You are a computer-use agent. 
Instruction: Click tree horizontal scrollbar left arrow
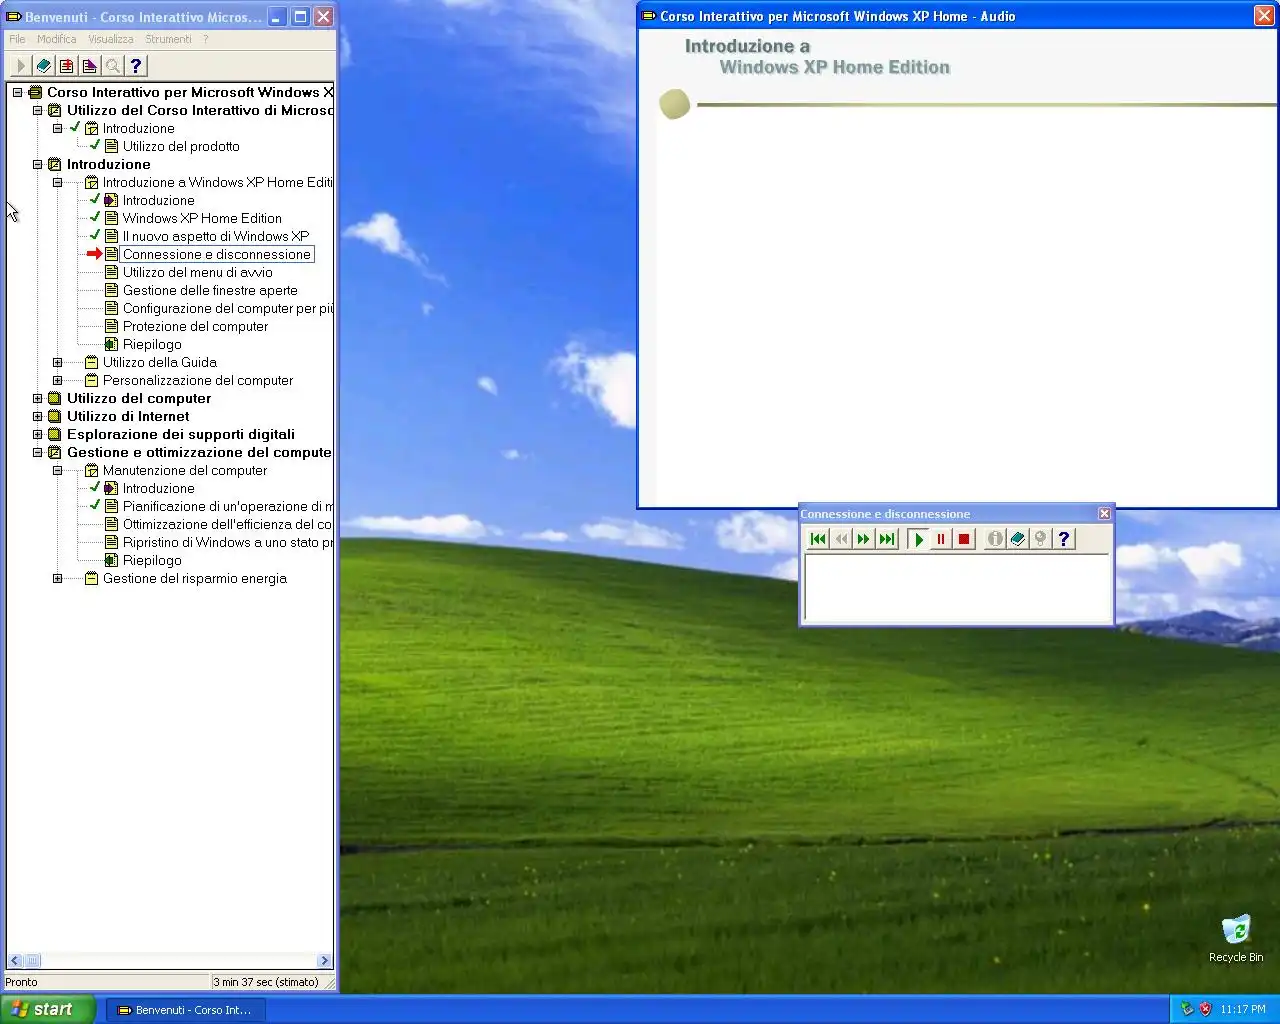pyautogui.click(x=15, y=961)
